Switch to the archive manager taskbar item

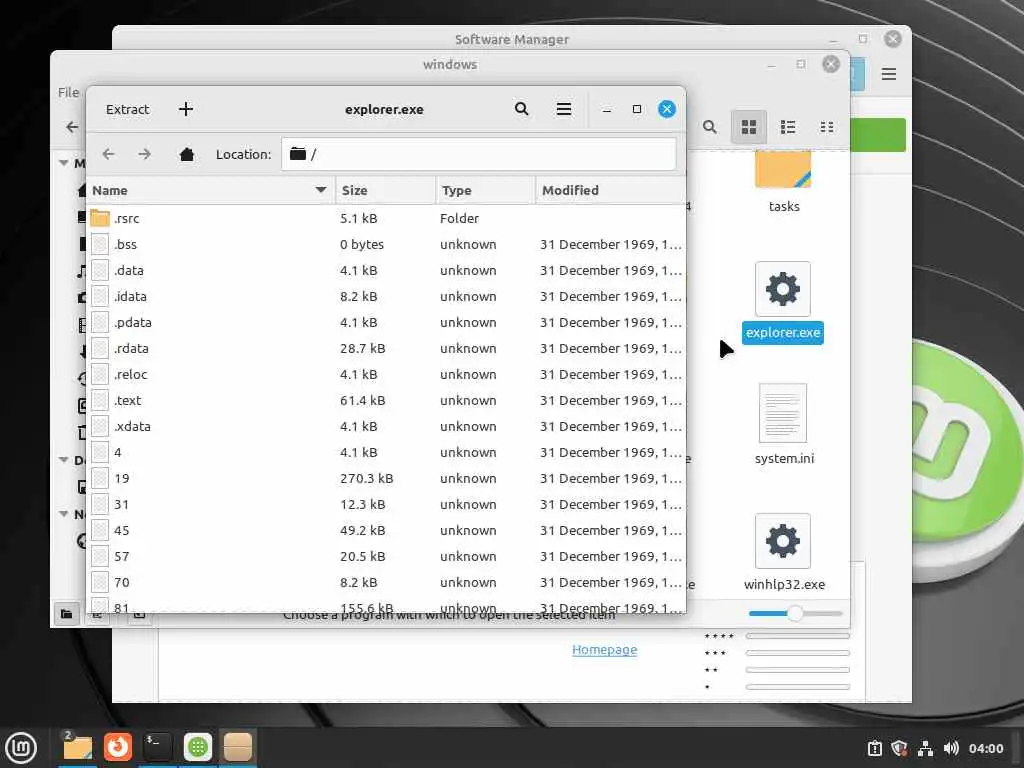pos(238,747)
